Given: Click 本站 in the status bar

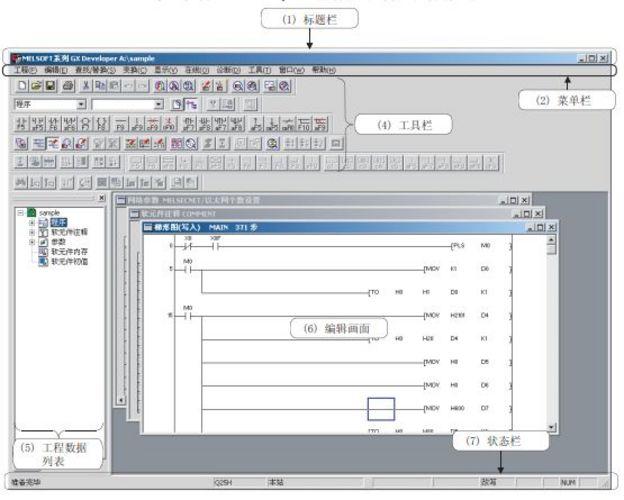Looking at the screenshot, I should click(276, 482).
